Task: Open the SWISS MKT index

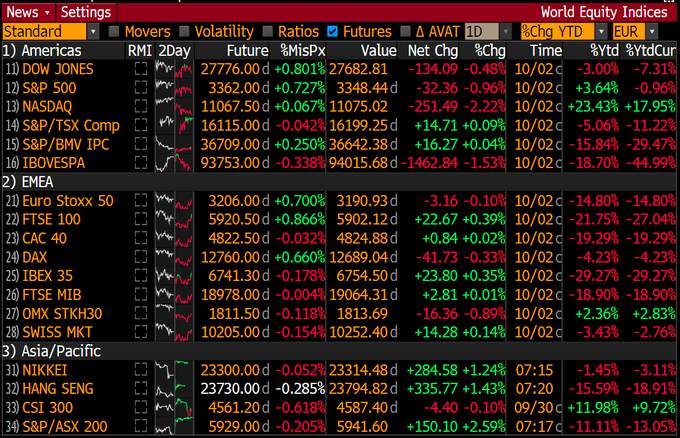Action: [x=57, y=332]
